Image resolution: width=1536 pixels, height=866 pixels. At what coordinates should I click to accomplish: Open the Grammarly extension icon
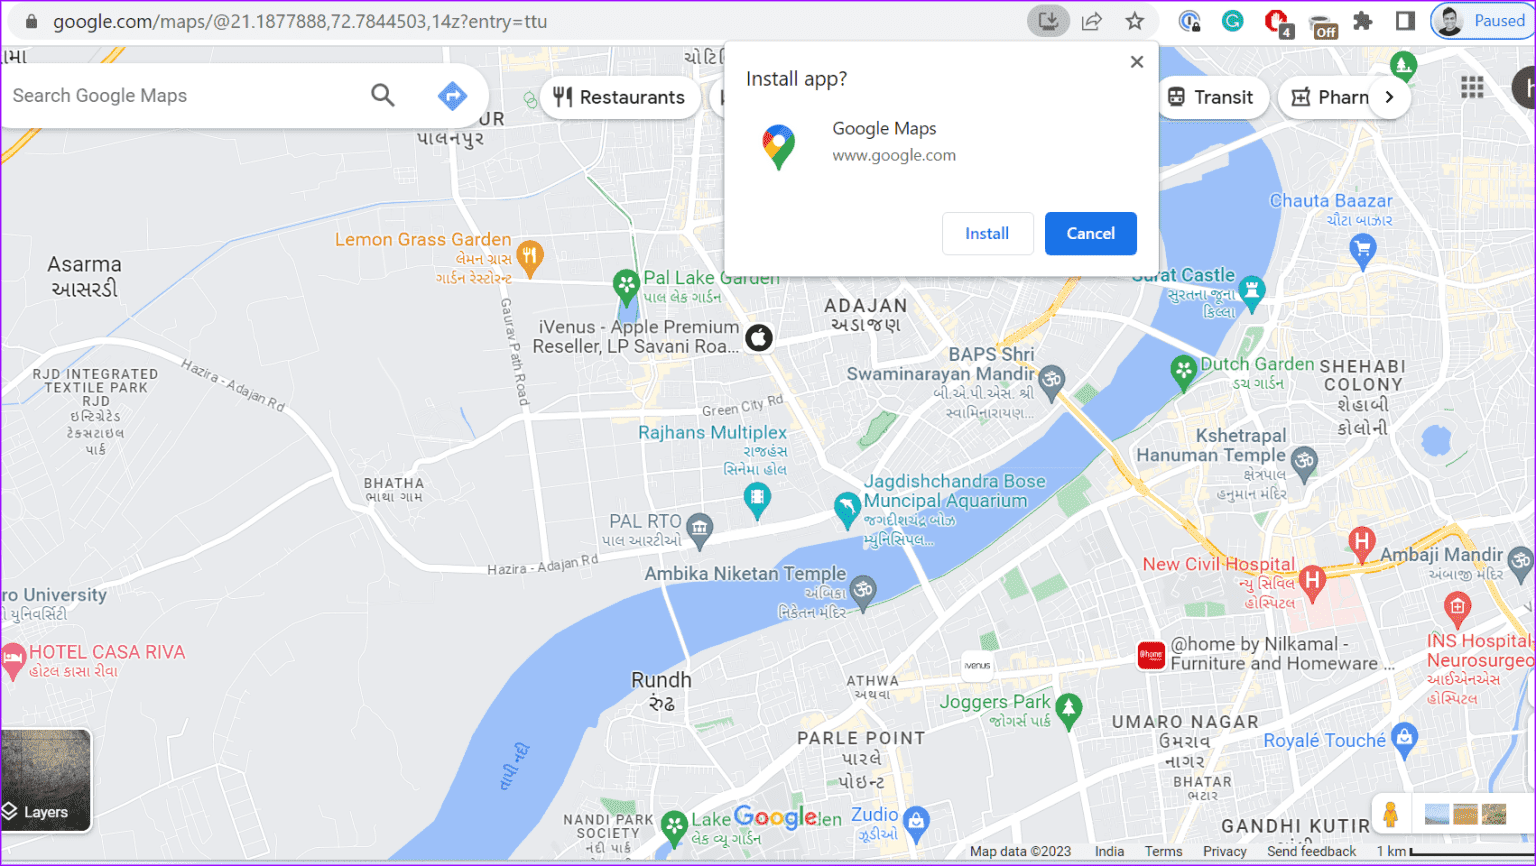pyautogui.click(x=1232, y=21)
